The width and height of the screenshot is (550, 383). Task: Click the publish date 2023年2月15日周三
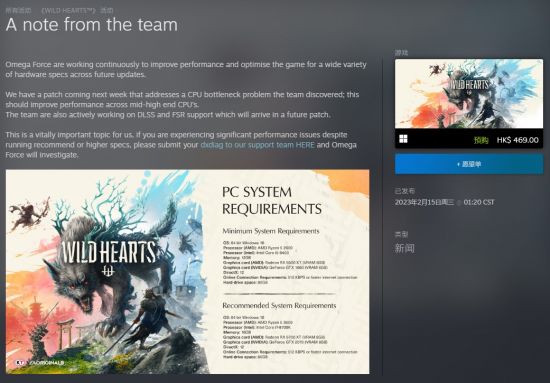tap(424, 202)
